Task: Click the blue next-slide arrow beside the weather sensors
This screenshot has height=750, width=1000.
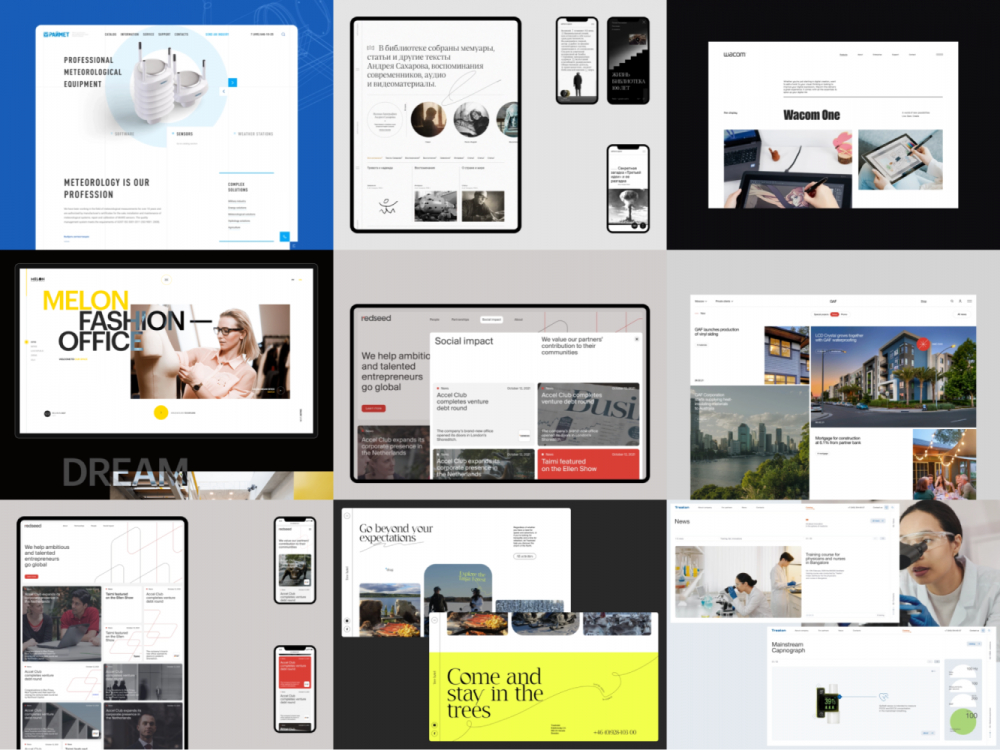Action: (233, 82)
